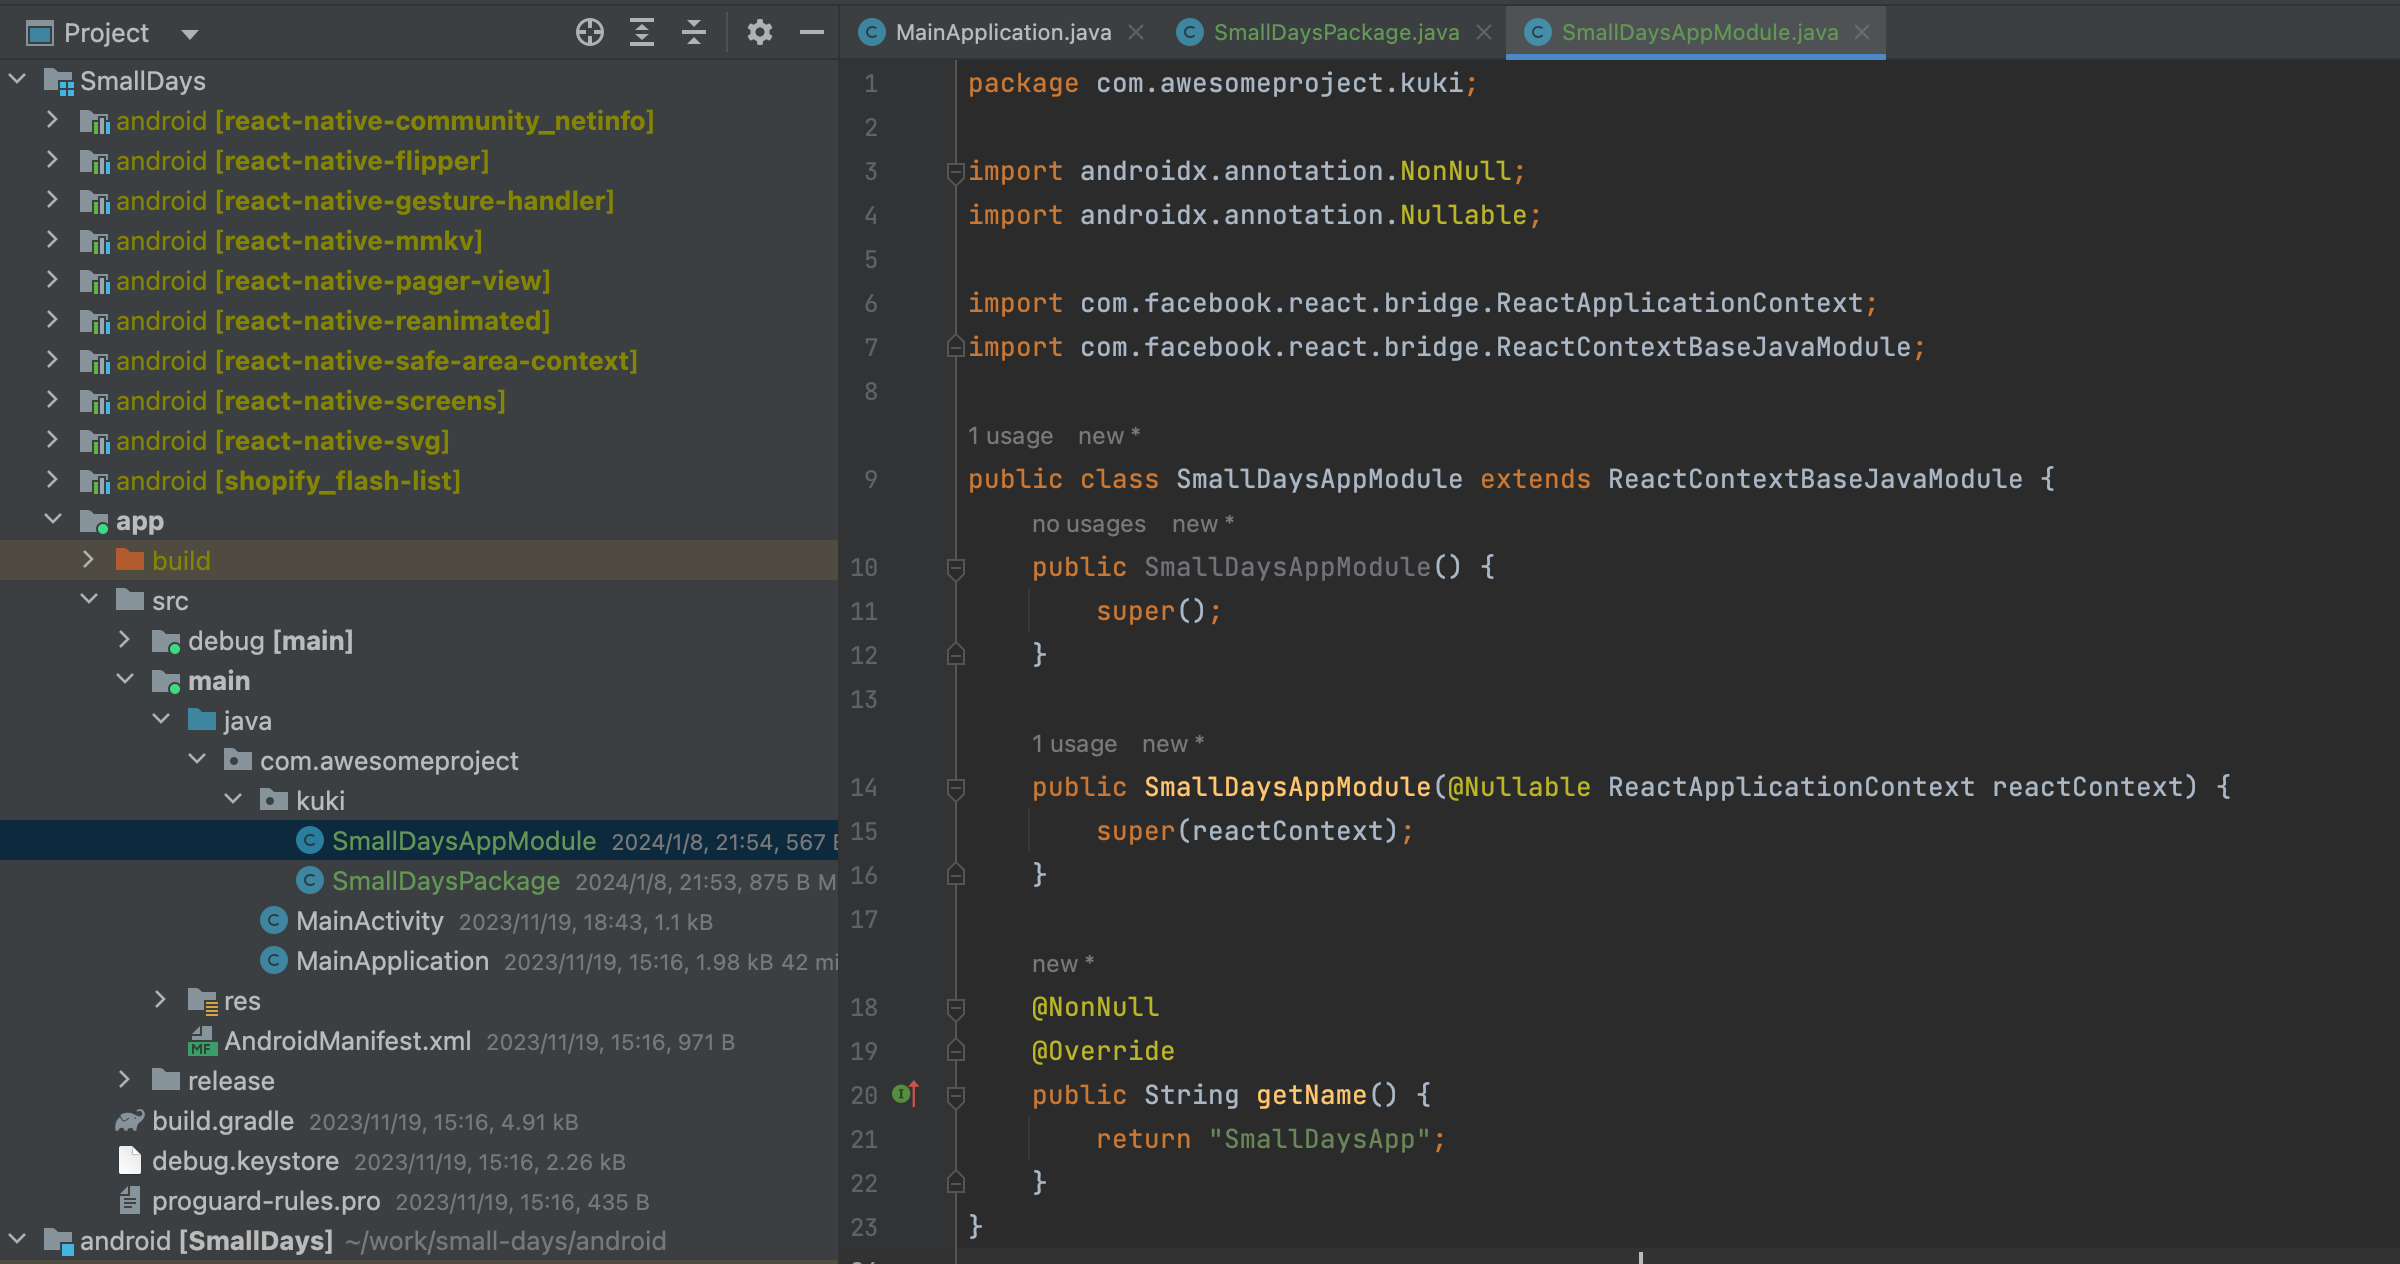2400x1264 pixels.
Task: Click the AndroidManifest.xml file icon
Action: pos(202,1041)
